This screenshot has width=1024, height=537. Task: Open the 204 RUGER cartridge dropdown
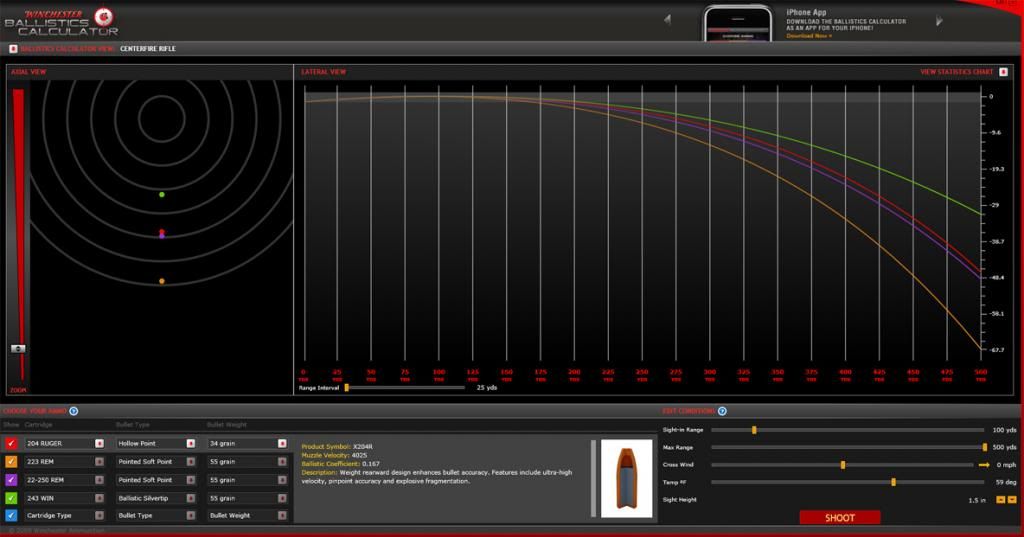(99, 443)
